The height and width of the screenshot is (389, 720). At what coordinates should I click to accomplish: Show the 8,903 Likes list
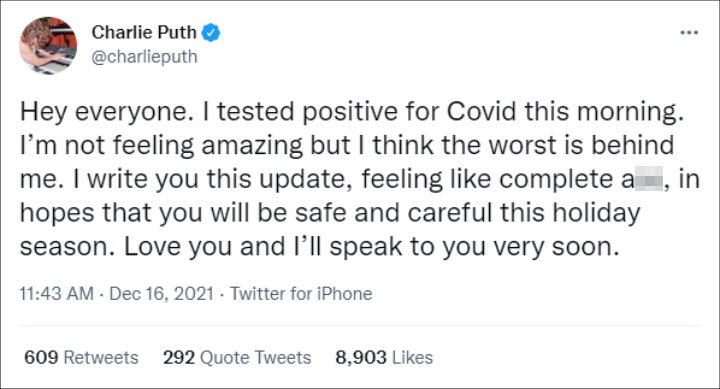point(384,357)
